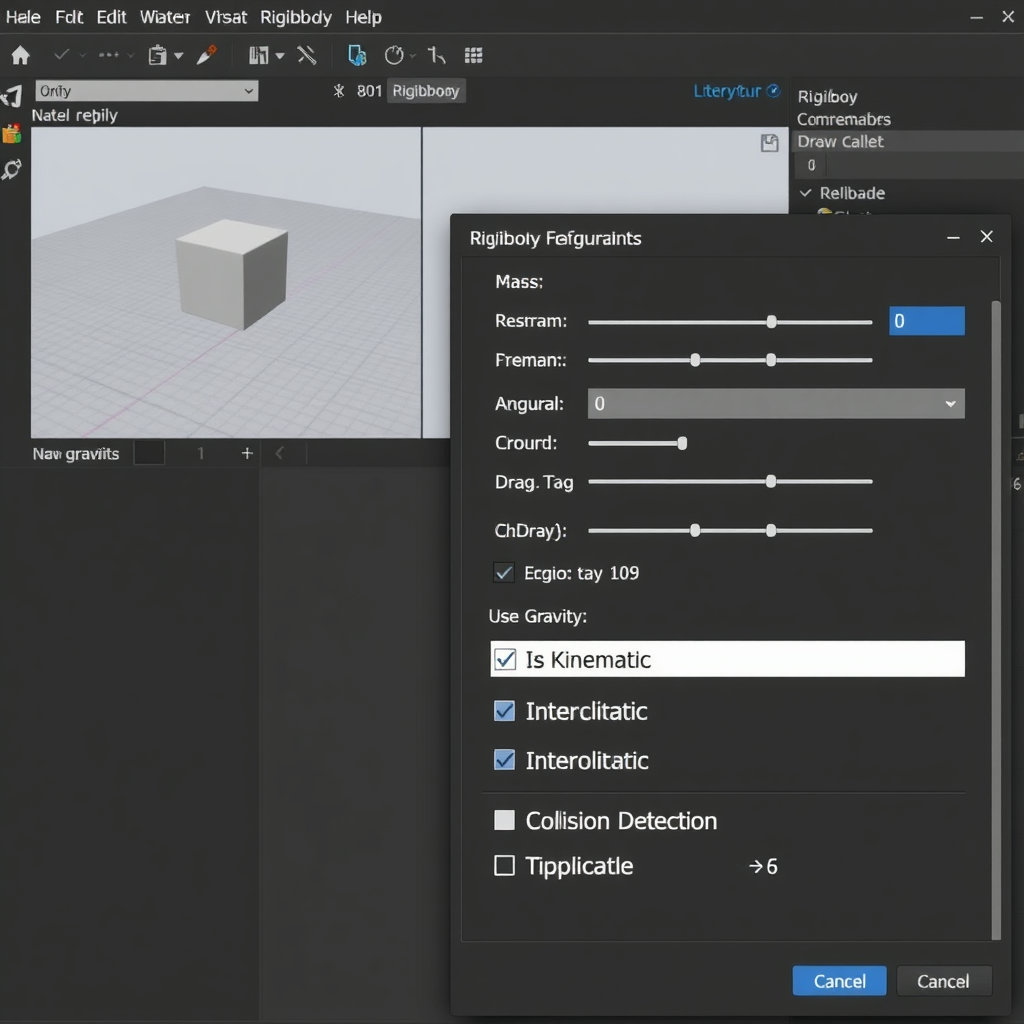The height and width of the screenshot is (1024, 1024).
Task: Click the Literytur link
Action: (x=727, y=91)
